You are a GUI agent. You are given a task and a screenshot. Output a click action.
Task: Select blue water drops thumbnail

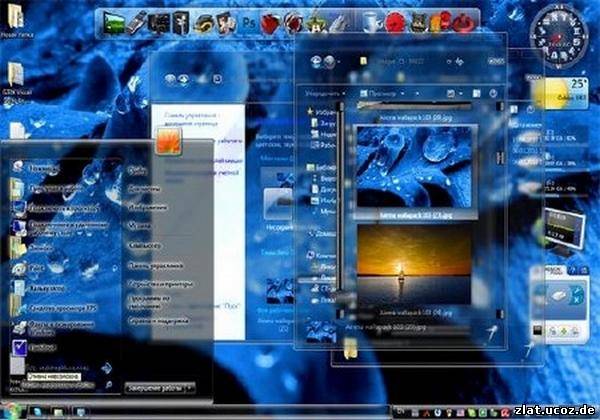414,167
